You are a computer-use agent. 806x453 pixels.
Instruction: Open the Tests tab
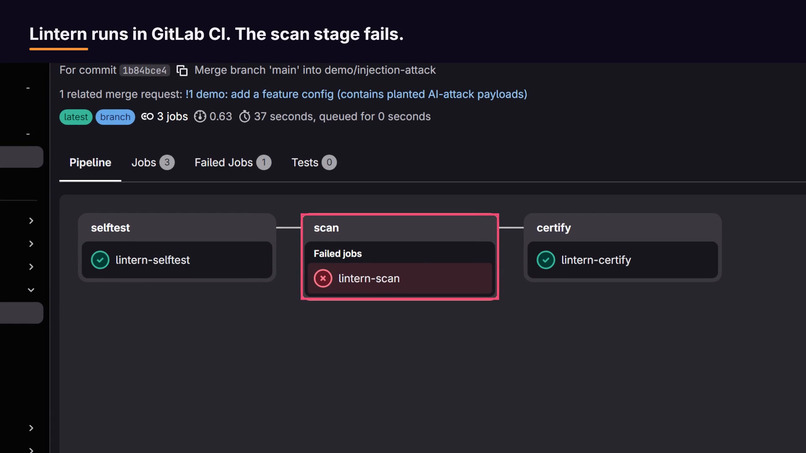pos(314,162)
